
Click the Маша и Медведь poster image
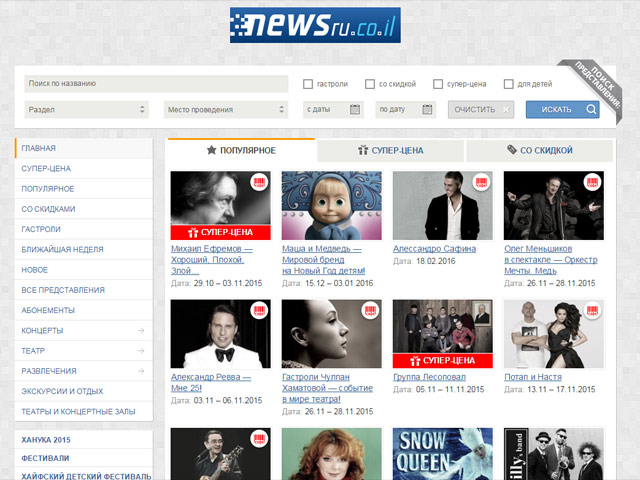331,205
